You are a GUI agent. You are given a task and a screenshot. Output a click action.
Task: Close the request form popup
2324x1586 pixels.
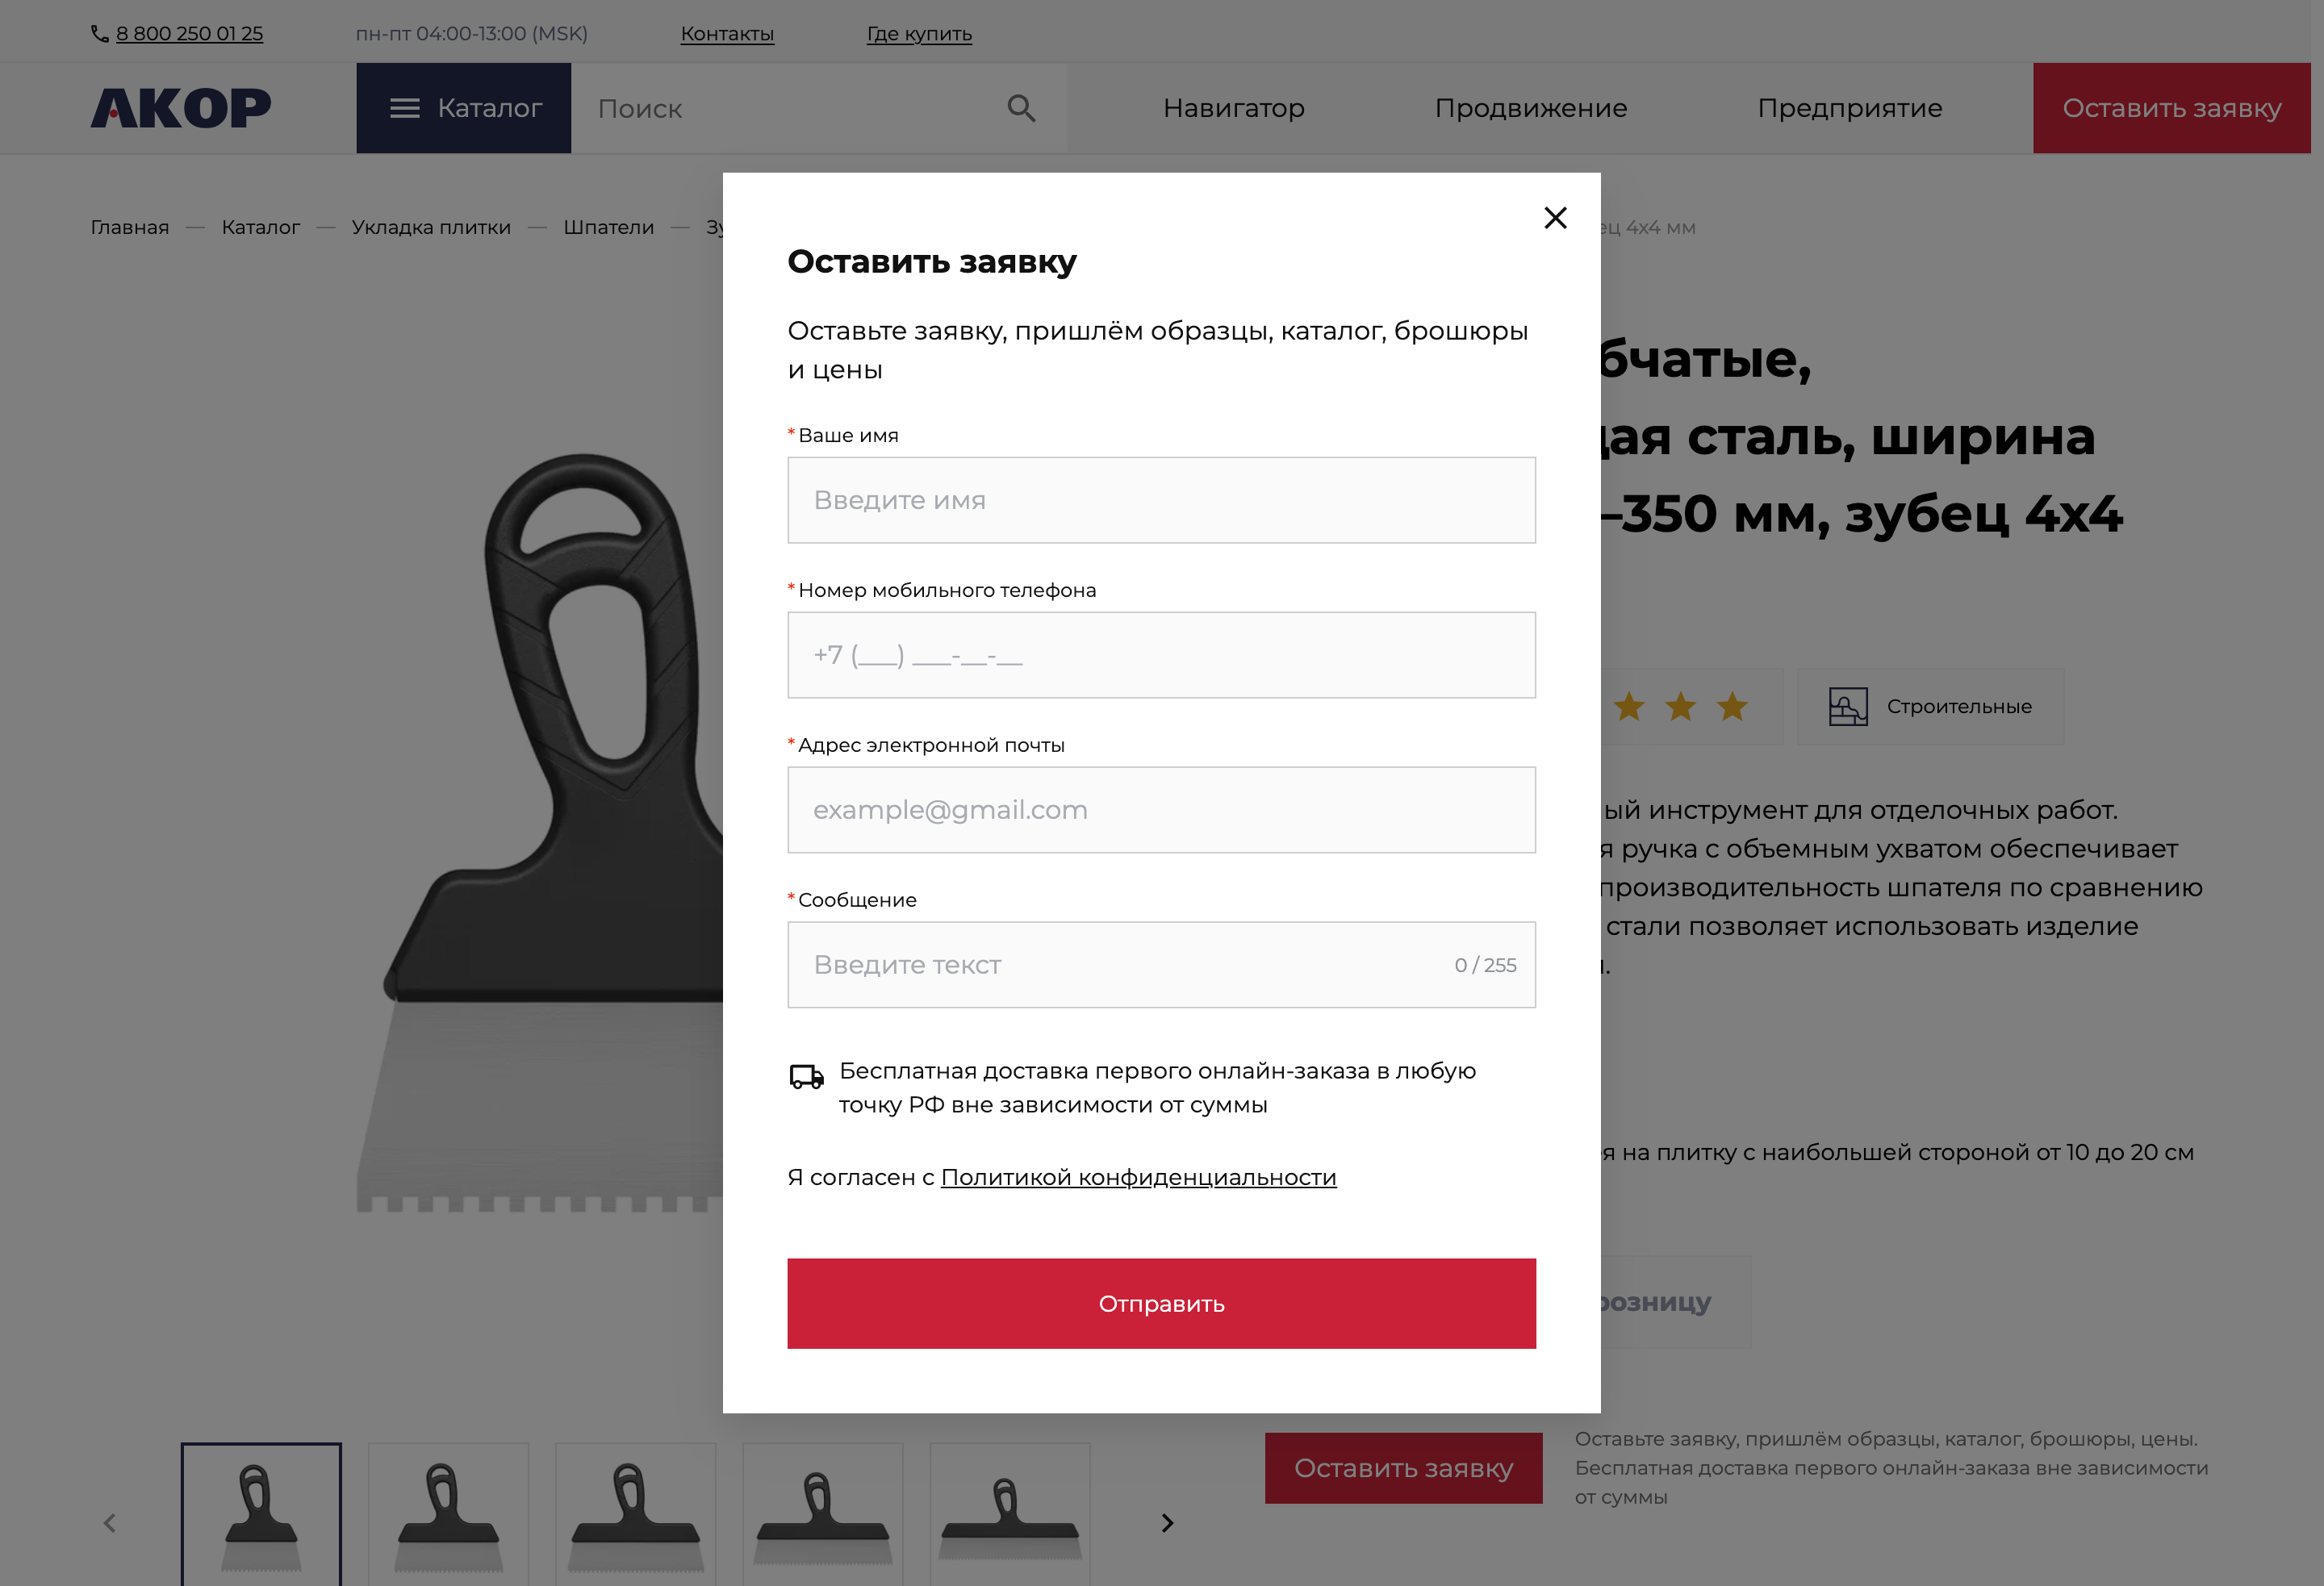[x=1555, y=218]
